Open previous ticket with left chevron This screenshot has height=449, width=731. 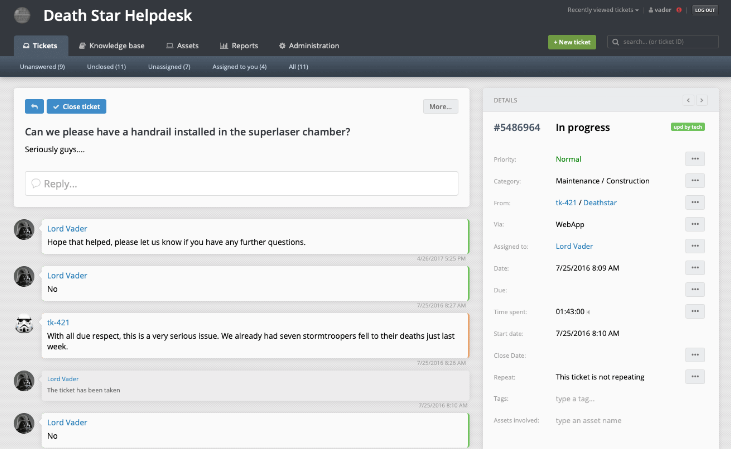[688, 100]
